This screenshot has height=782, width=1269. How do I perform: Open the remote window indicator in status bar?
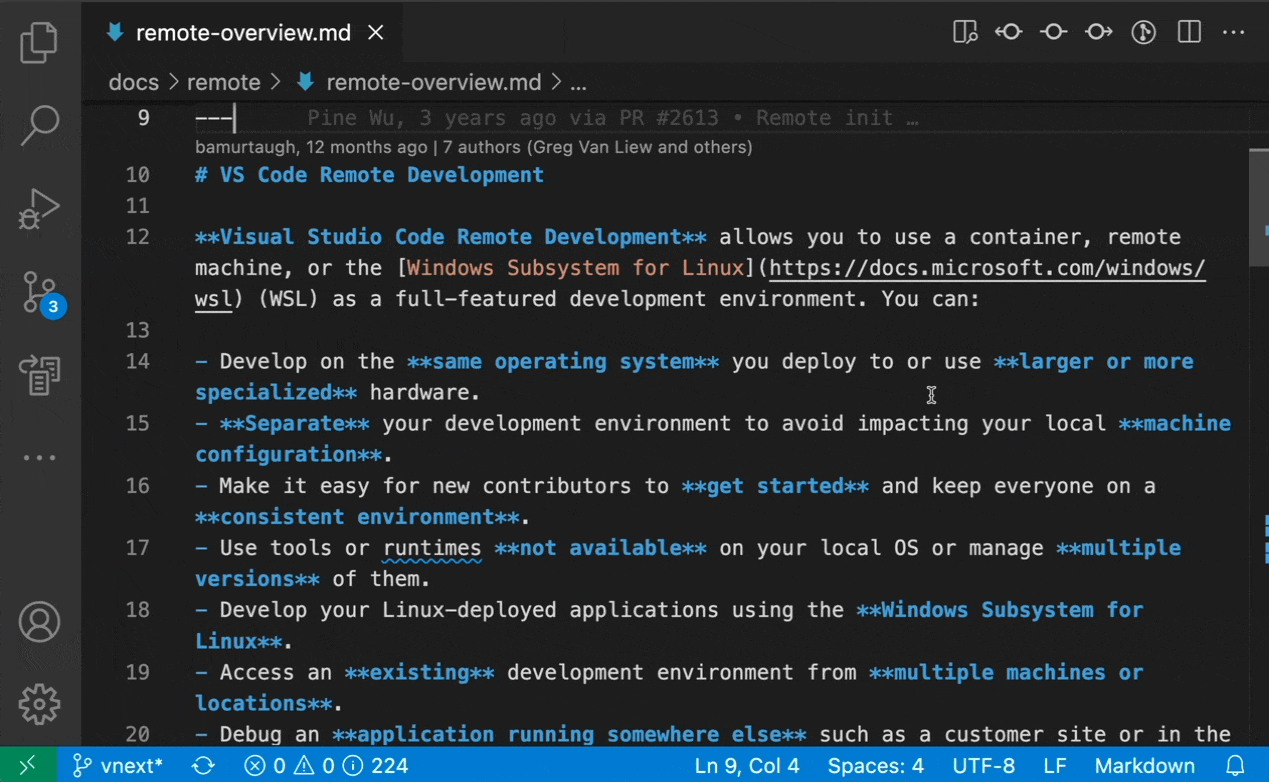coord(28,766)
